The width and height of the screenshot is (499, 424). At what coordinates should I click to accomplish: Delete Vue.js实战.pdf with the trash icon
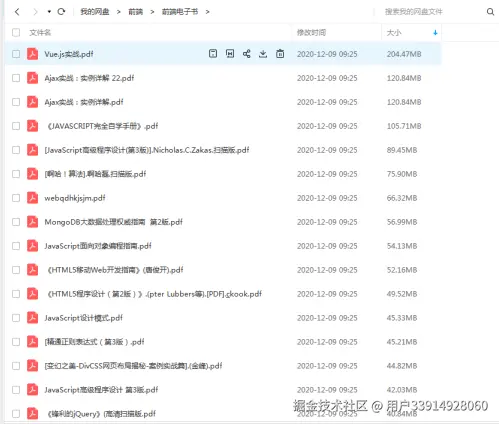(x=280, y=54)
